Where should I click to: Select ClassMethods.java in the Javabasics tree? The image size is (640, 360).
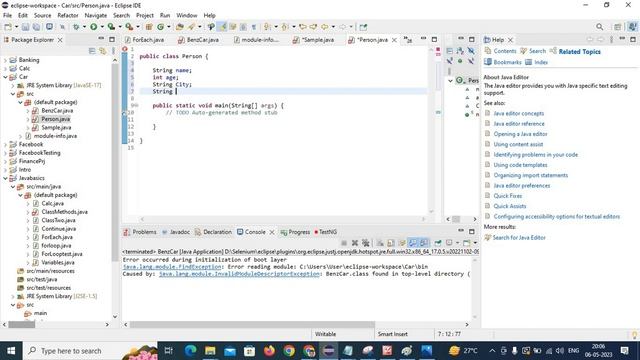tap(64, 212)
